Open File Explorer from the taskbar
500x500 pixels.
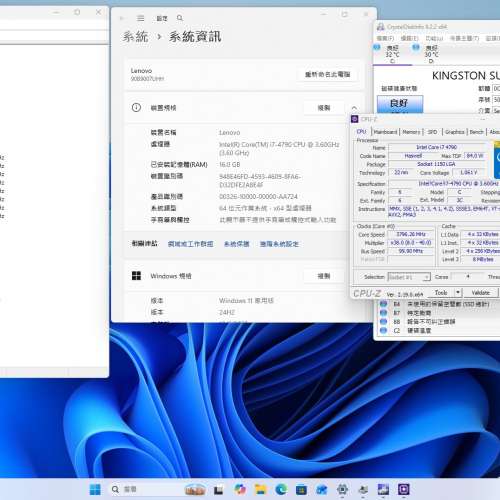click(x=261, y=489)
